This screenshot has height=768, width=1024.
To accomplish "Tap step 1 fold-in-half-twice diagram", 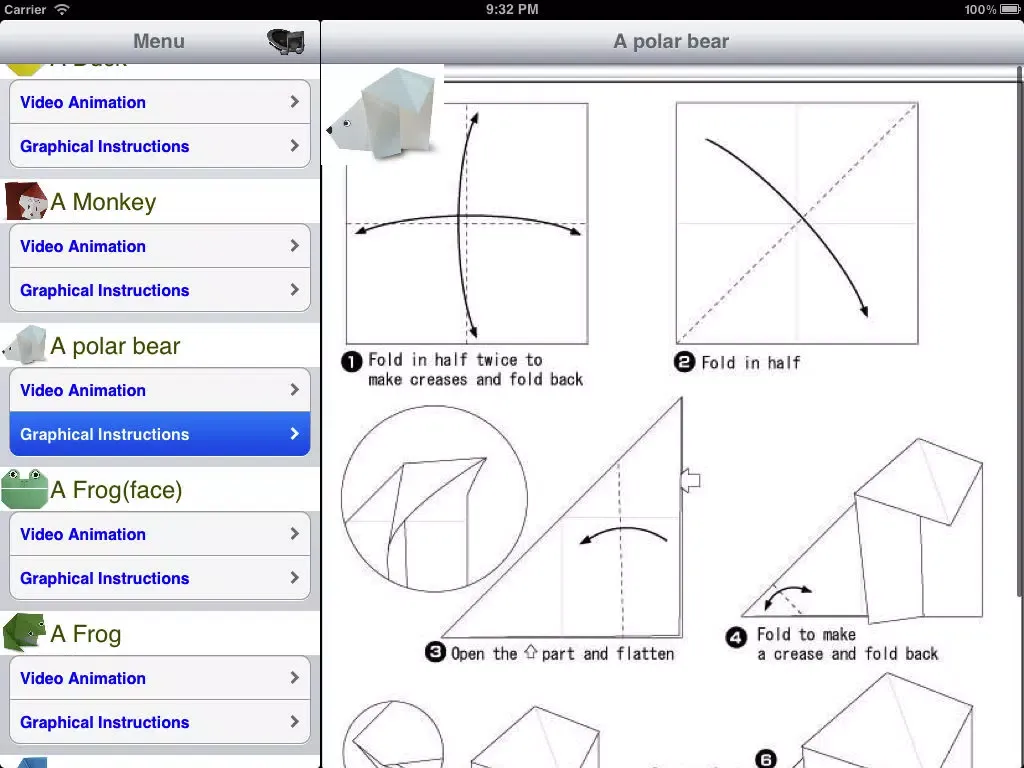I will 467,223.
